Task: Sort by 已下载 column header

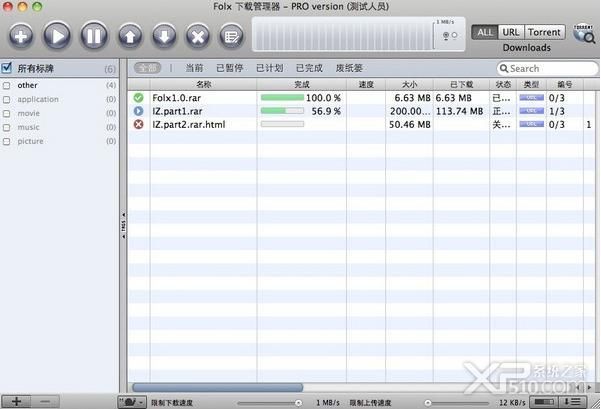Action: (x=461, y=84)
